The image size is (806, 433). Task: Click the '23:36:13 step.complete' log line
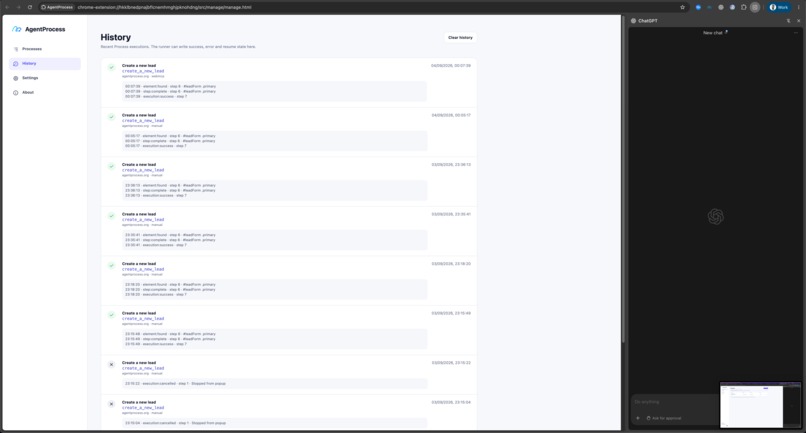coord(171,190)
